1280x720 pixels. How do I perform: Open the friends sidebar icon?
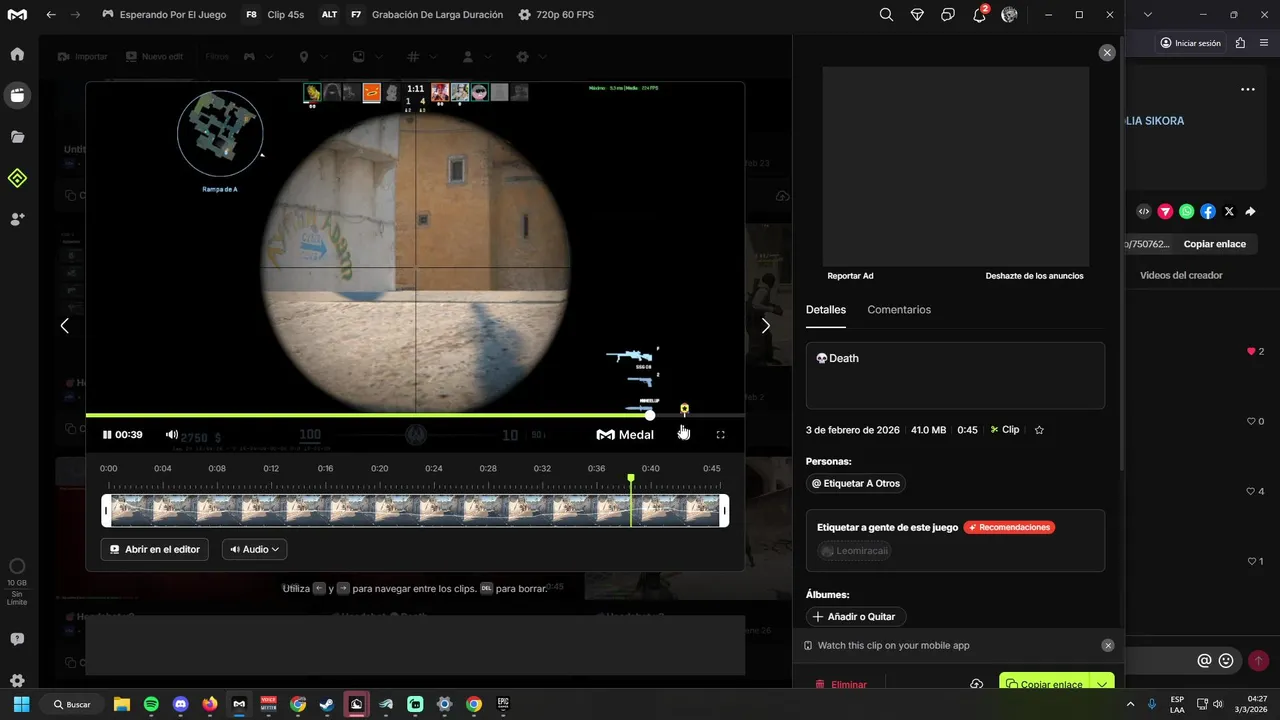click(17, 219)
